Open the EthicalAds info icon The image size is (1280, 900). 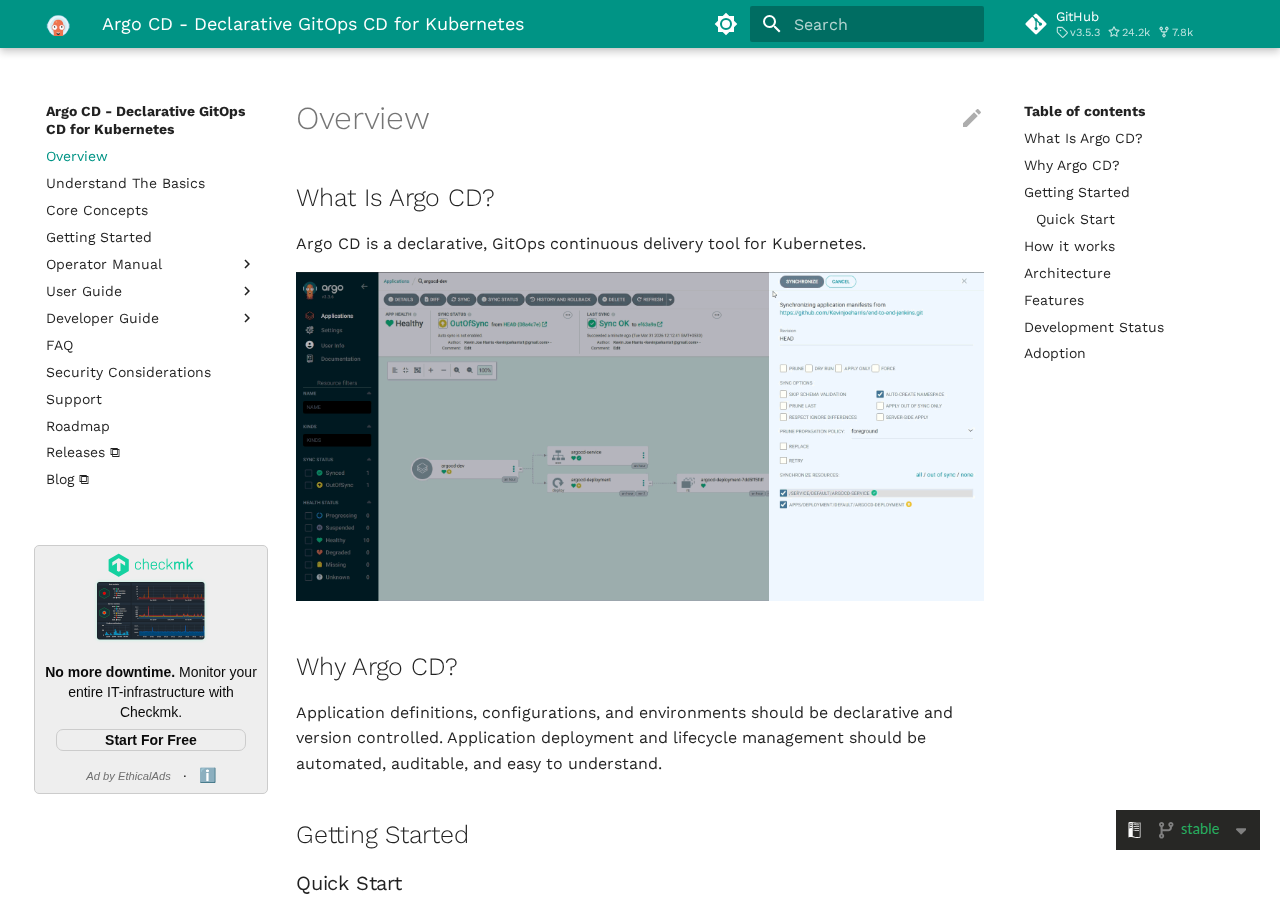coord(207,775)
